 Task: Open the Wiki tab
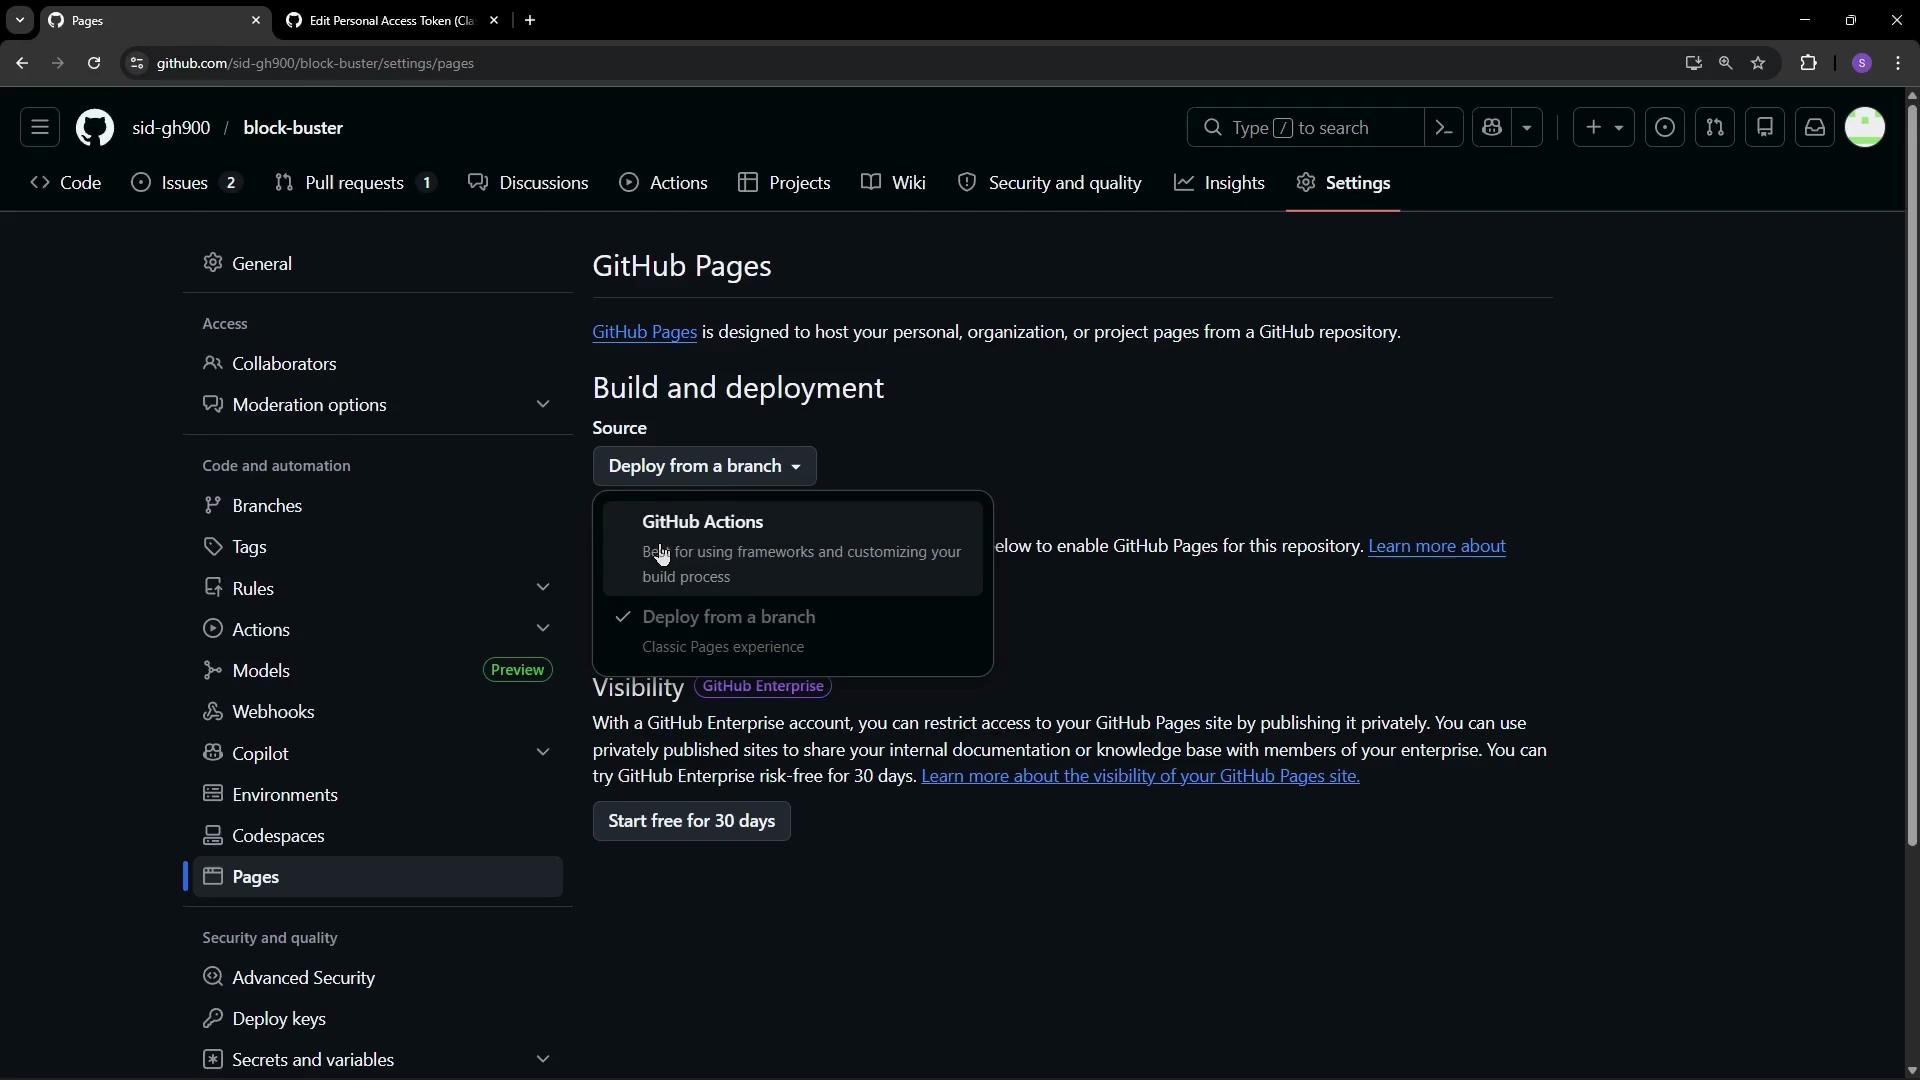[894, 183]
